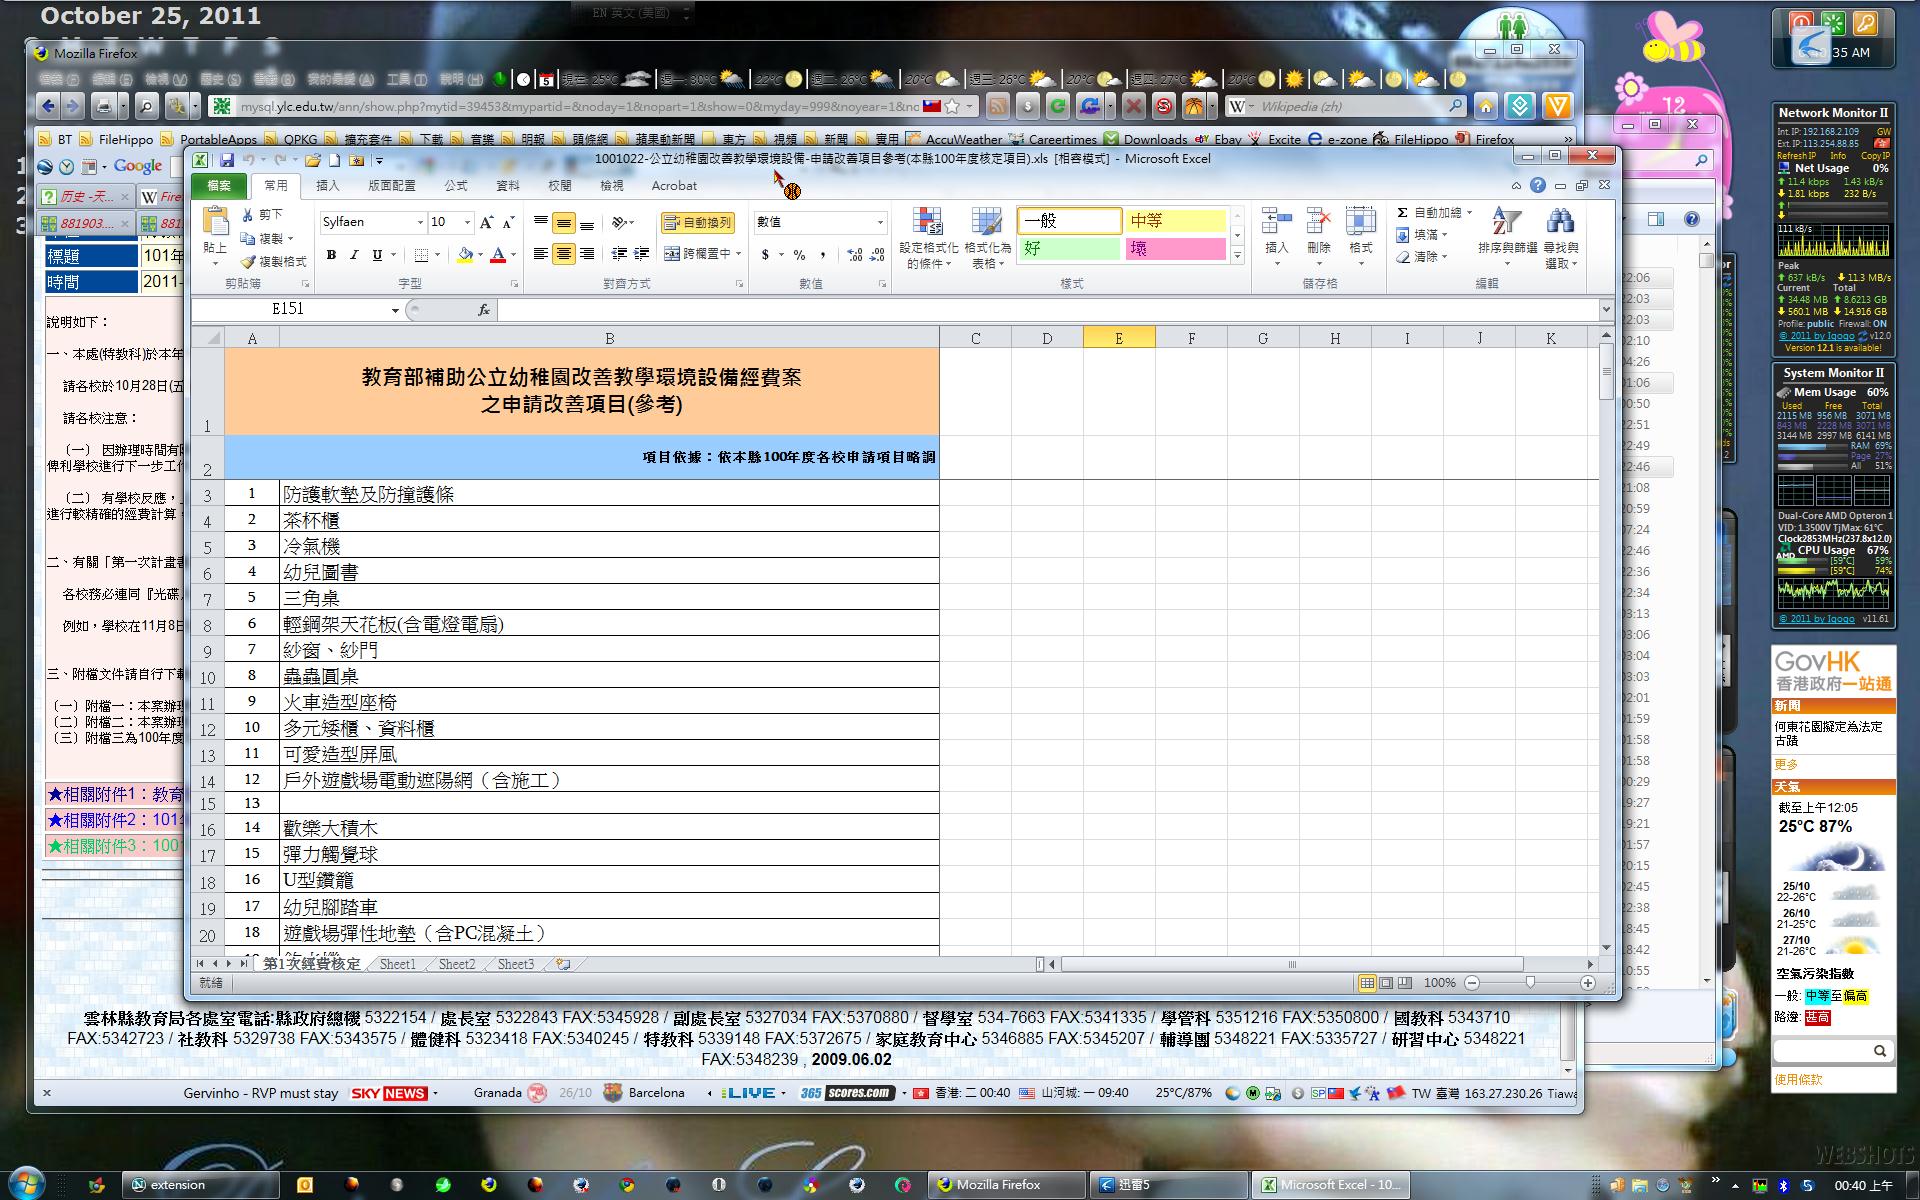The width and height of the screenshot is (1920, 1200).
Task: Switch to the 插入 Insert ribbon tab
Action: [327, 185]
